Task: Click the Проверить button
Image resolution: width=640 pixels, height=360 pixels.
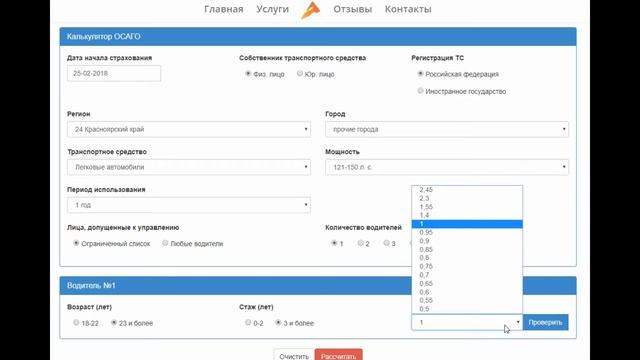Action: (545, 322)
